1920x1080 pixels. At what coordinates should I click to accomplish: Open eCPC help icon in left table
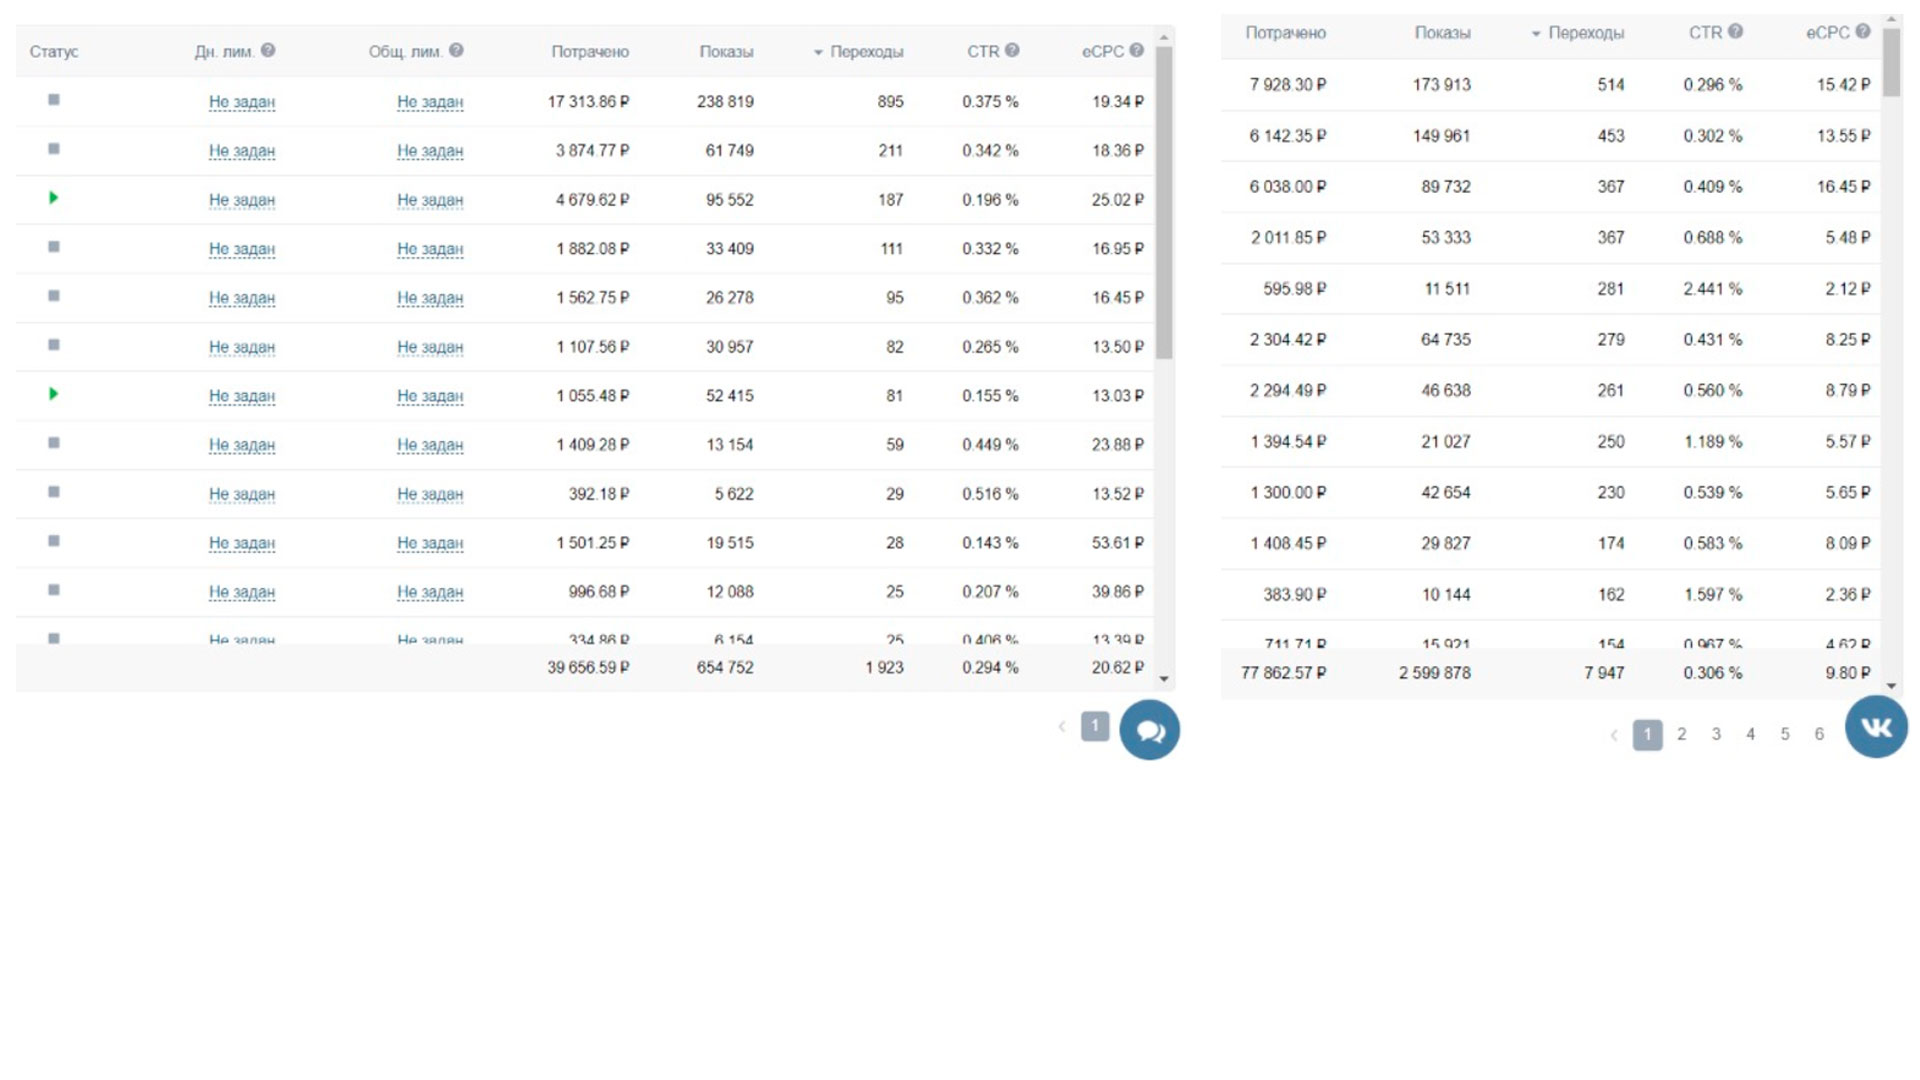point(1136,51)
